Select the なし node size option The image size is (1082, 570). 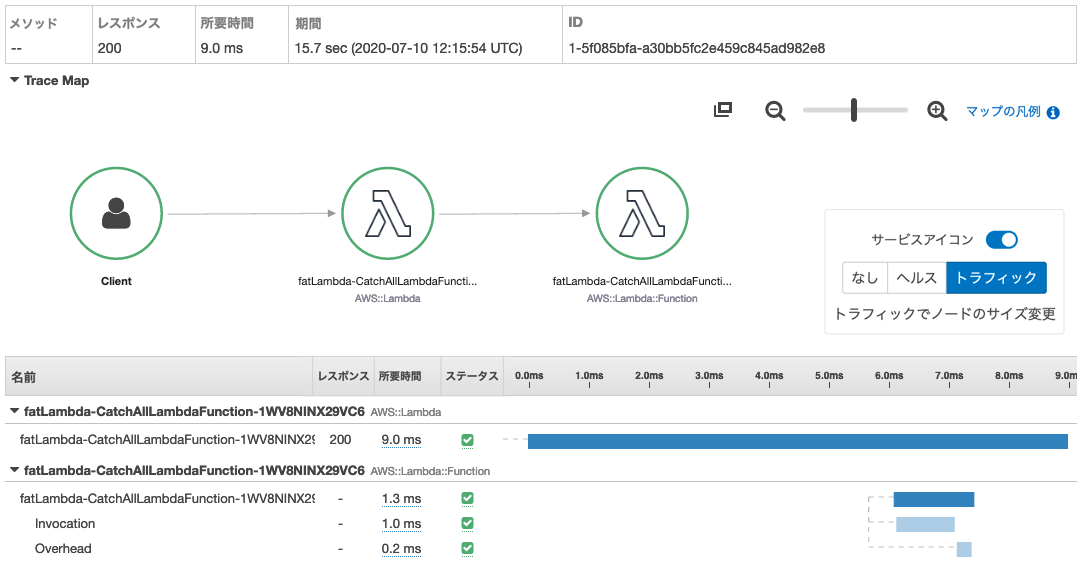[x=865, y=278]
